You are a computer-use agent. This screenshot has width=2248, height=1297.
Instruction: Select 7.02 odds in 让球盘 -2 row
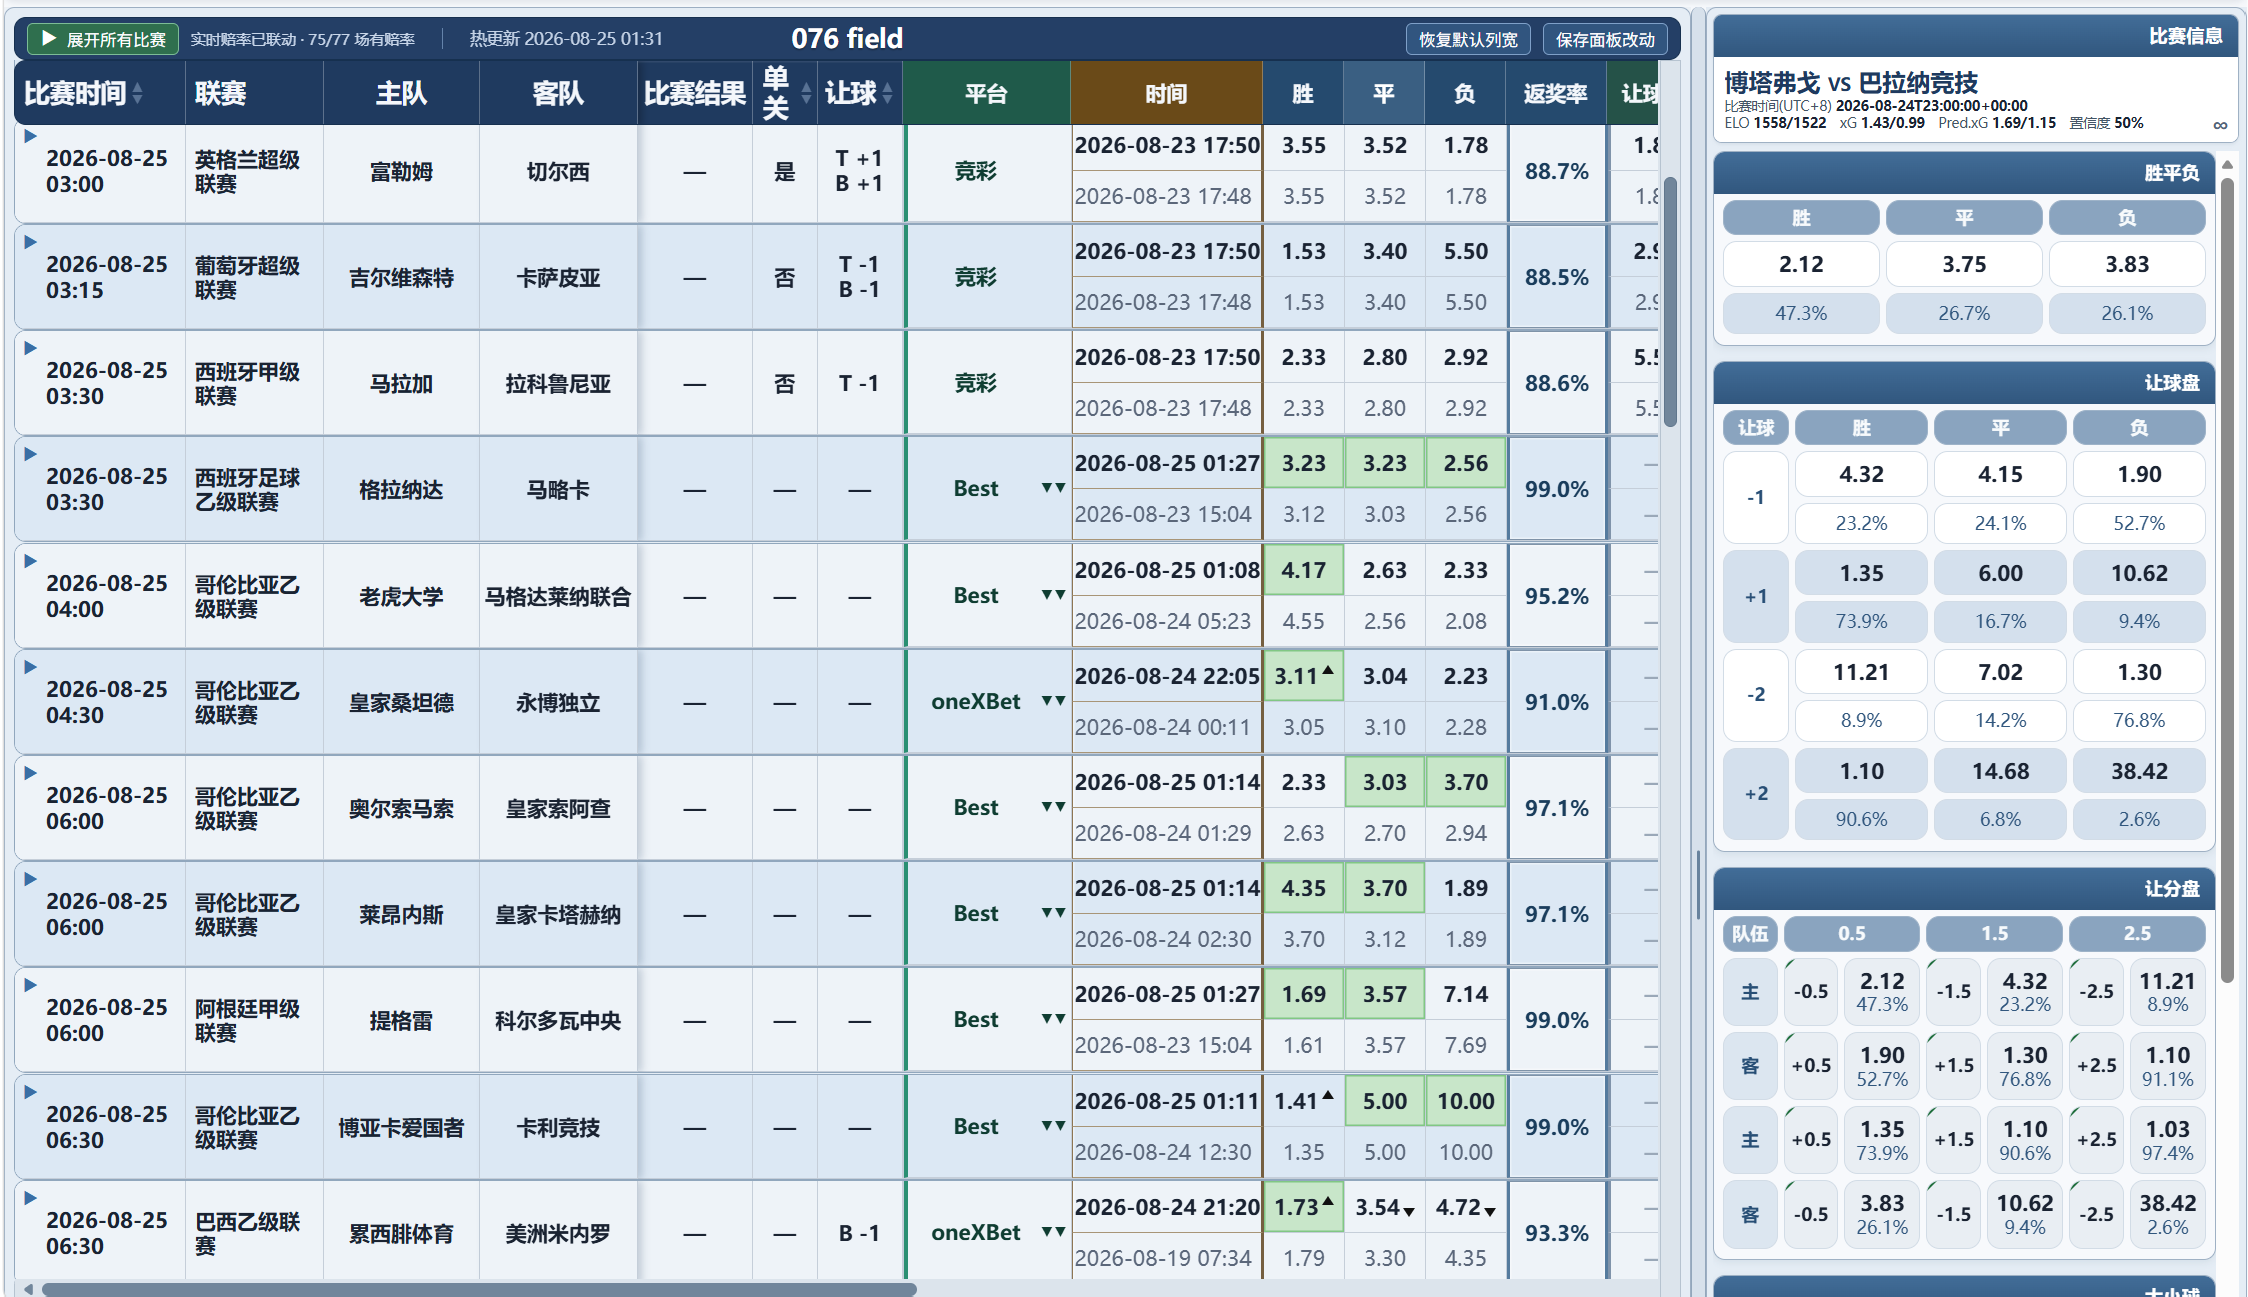2000,672
